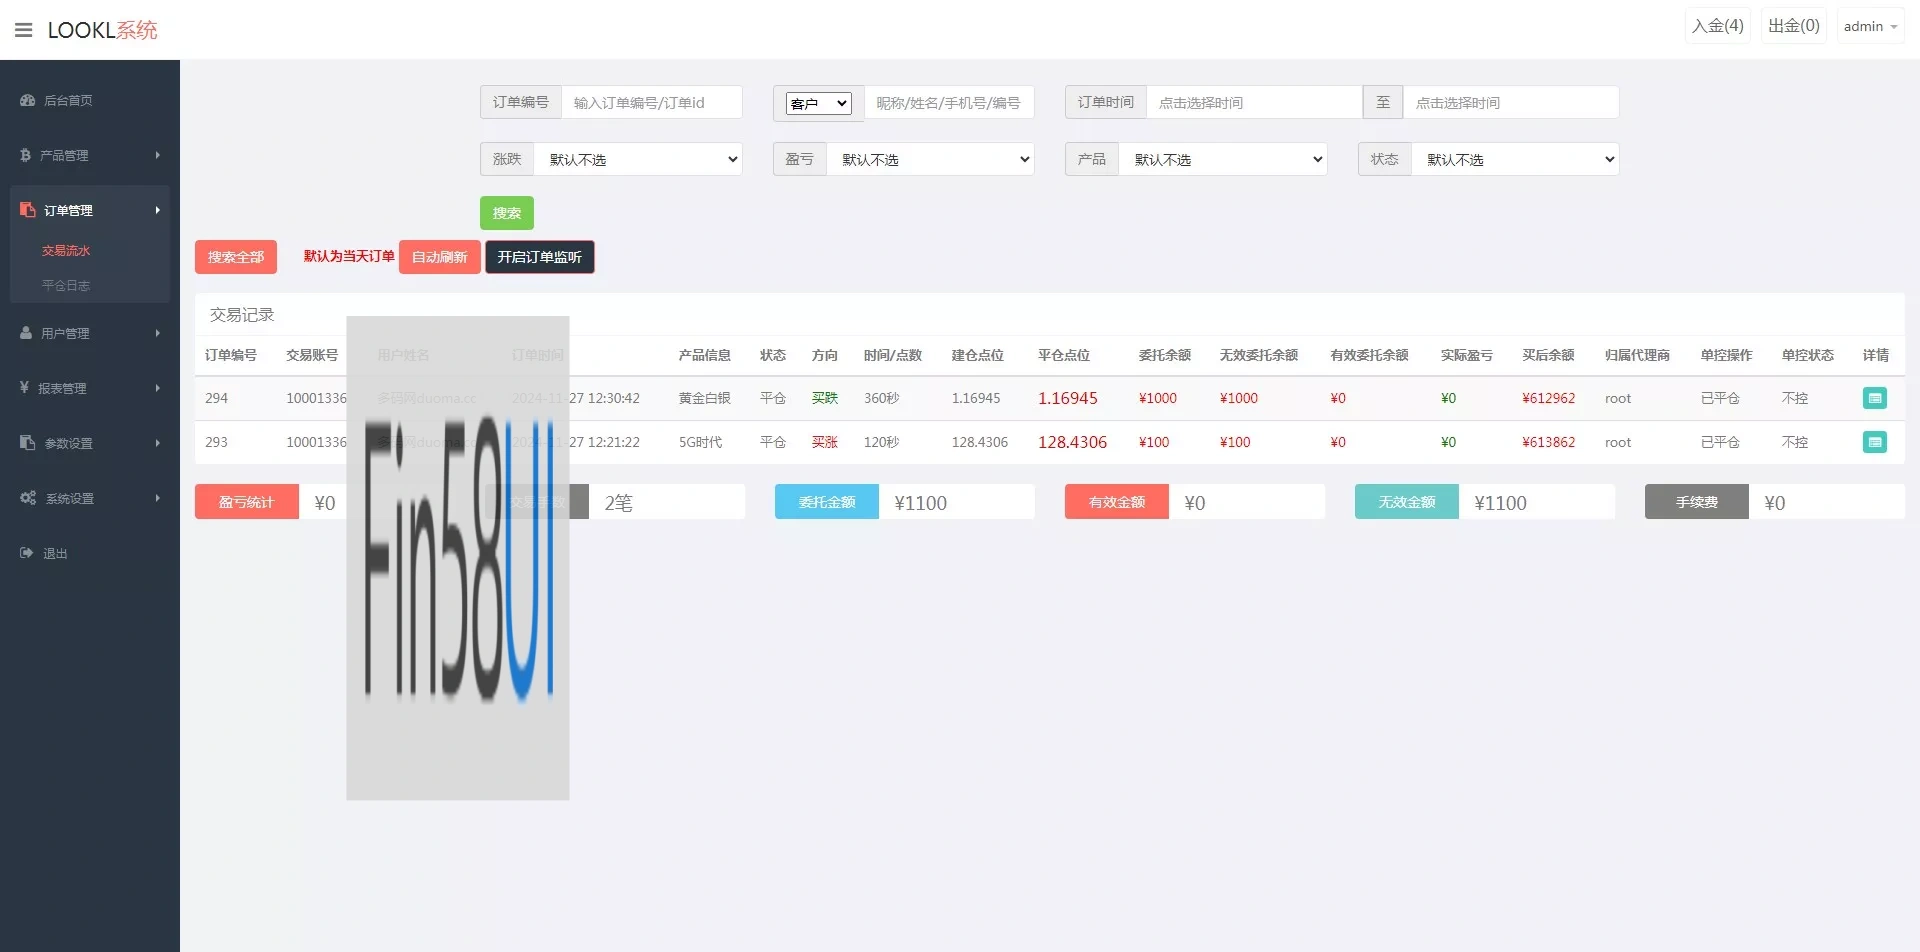Click the green 搜索 button

[506, 213]
